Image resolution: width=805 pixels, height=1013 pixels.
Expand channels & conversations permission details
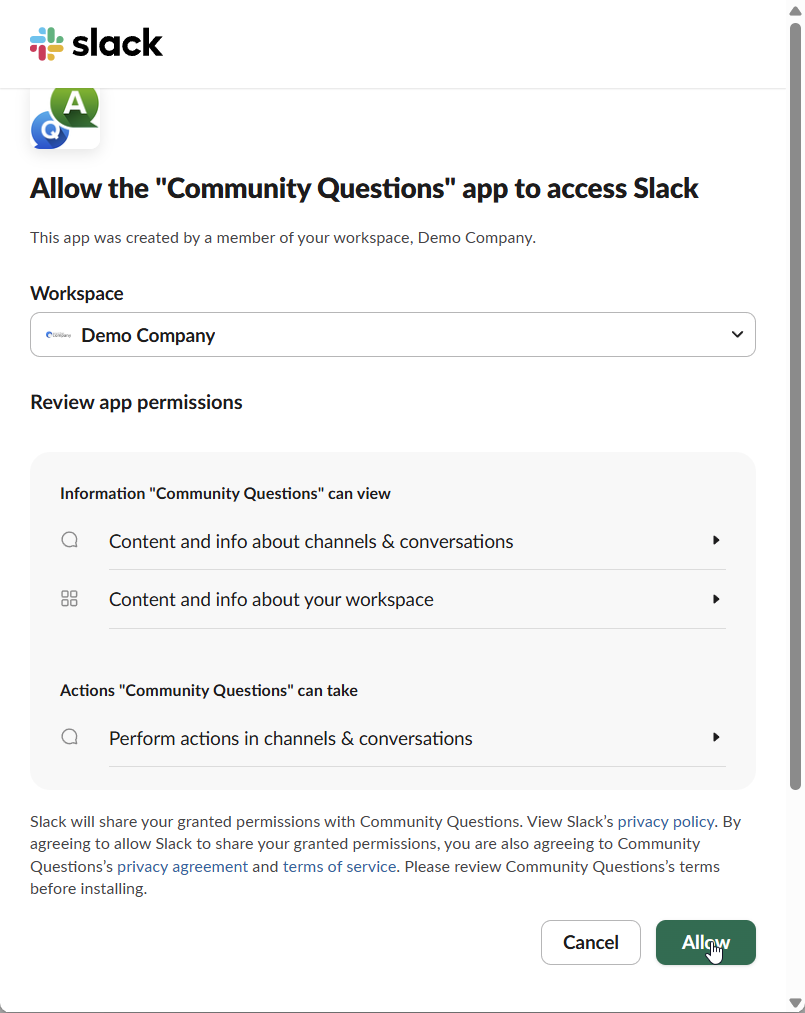click(x=716, y=540)
